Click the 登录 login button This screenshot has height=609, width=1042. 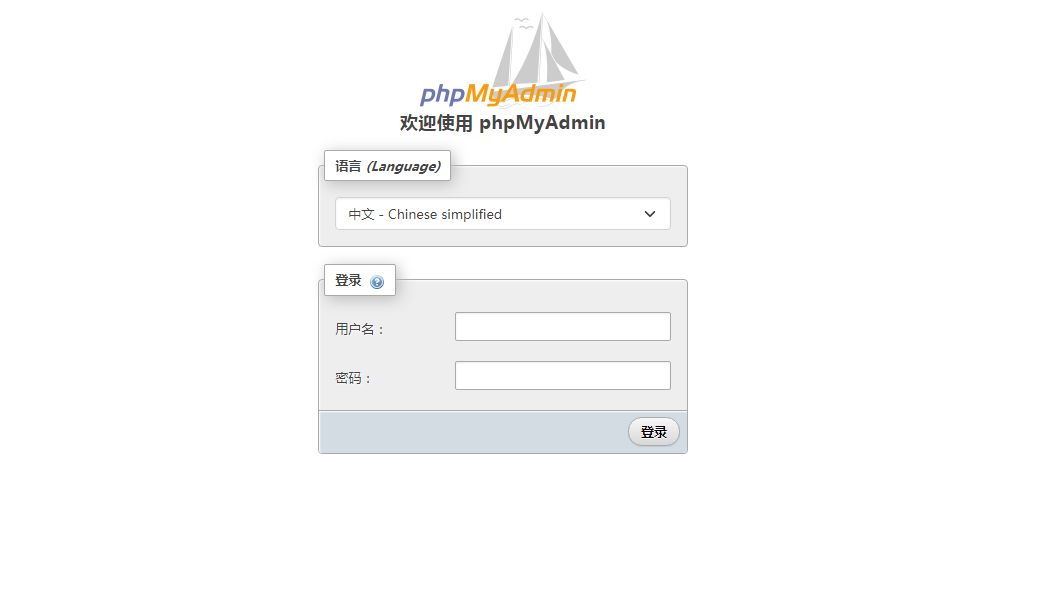point(653,432)
